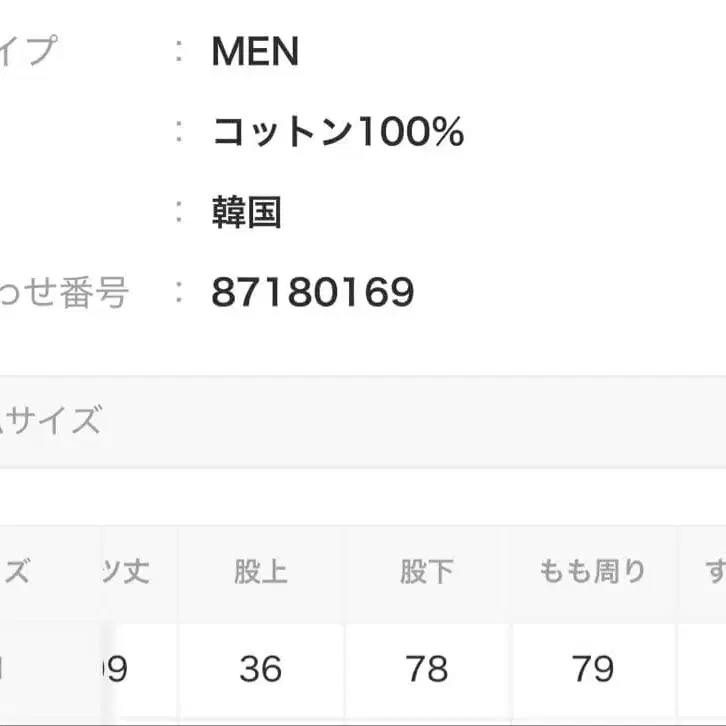726x726 pixels.
Task: Select the 78 value under 股下
Action: [427, 668]
